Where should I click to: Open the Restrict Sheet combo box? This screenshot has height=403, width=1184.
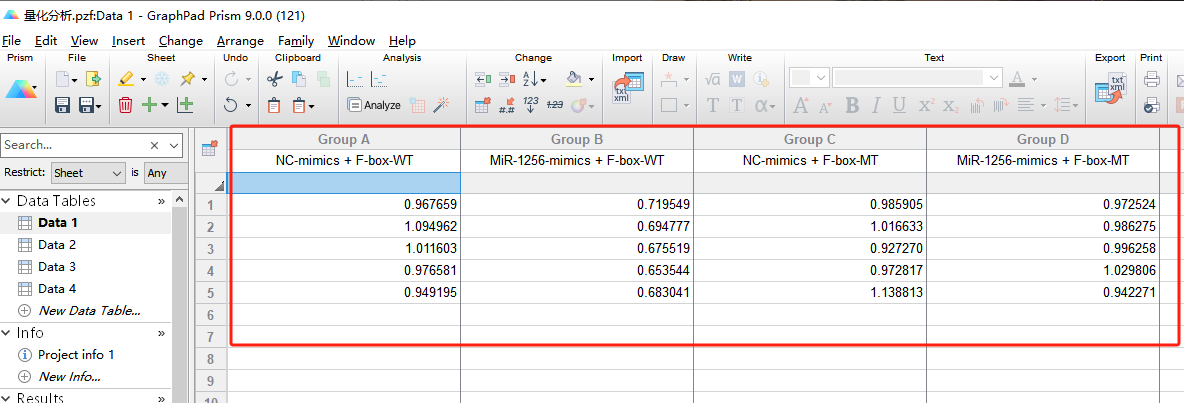88,173
